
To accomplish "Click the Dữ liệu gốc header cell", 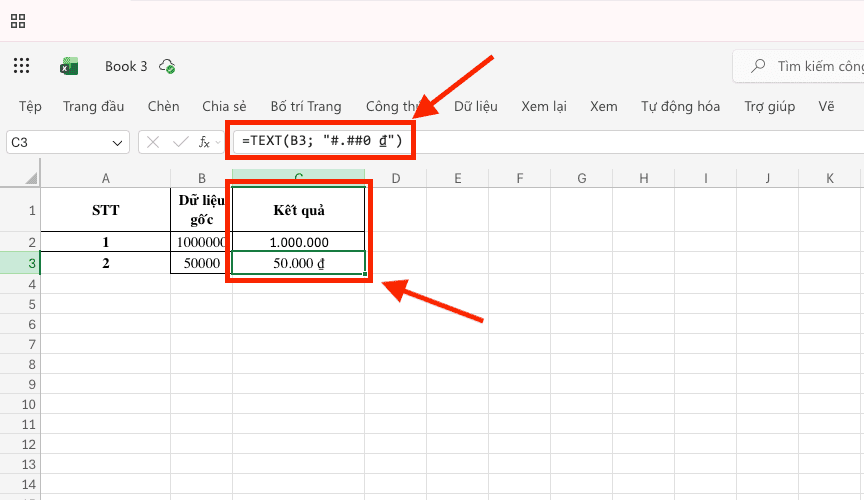I will 202,210.
